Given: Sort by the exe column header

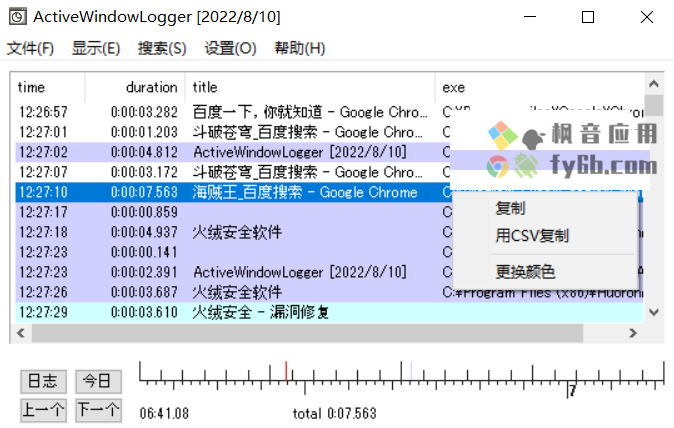Looking at the screenshot, I should (540, 87).
